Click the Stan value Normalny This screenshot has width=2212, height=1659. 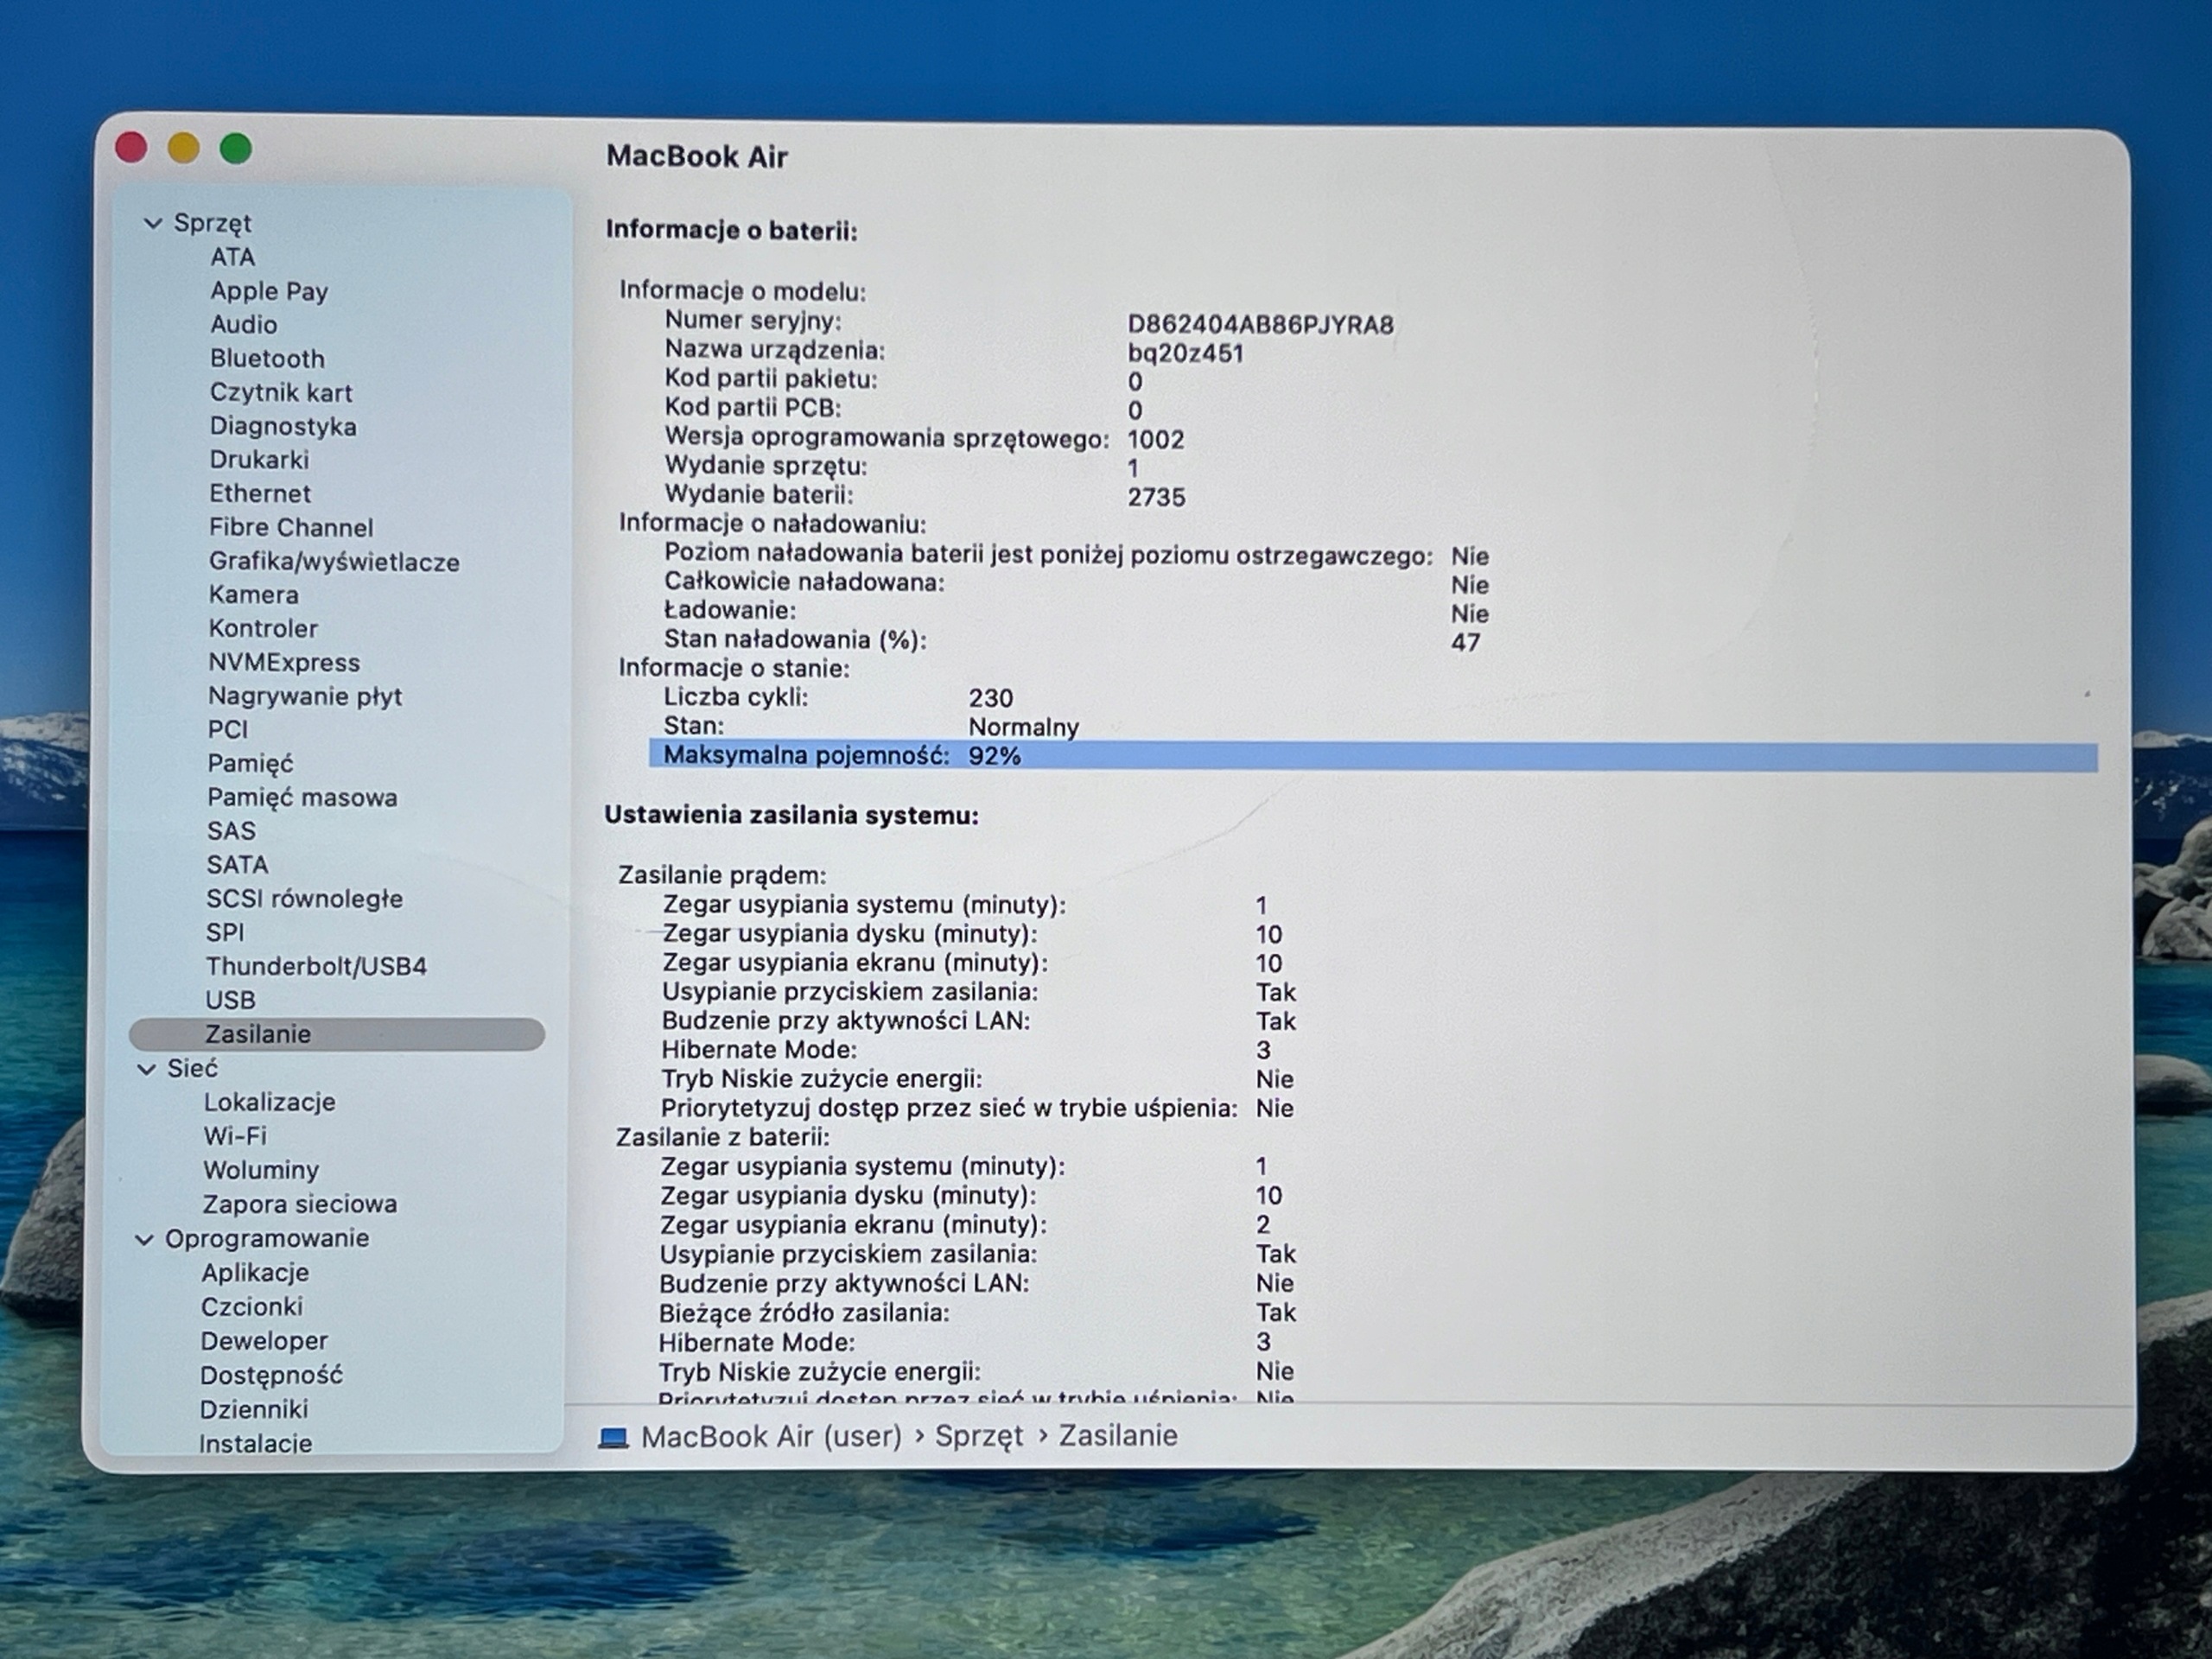(1023, 727)
